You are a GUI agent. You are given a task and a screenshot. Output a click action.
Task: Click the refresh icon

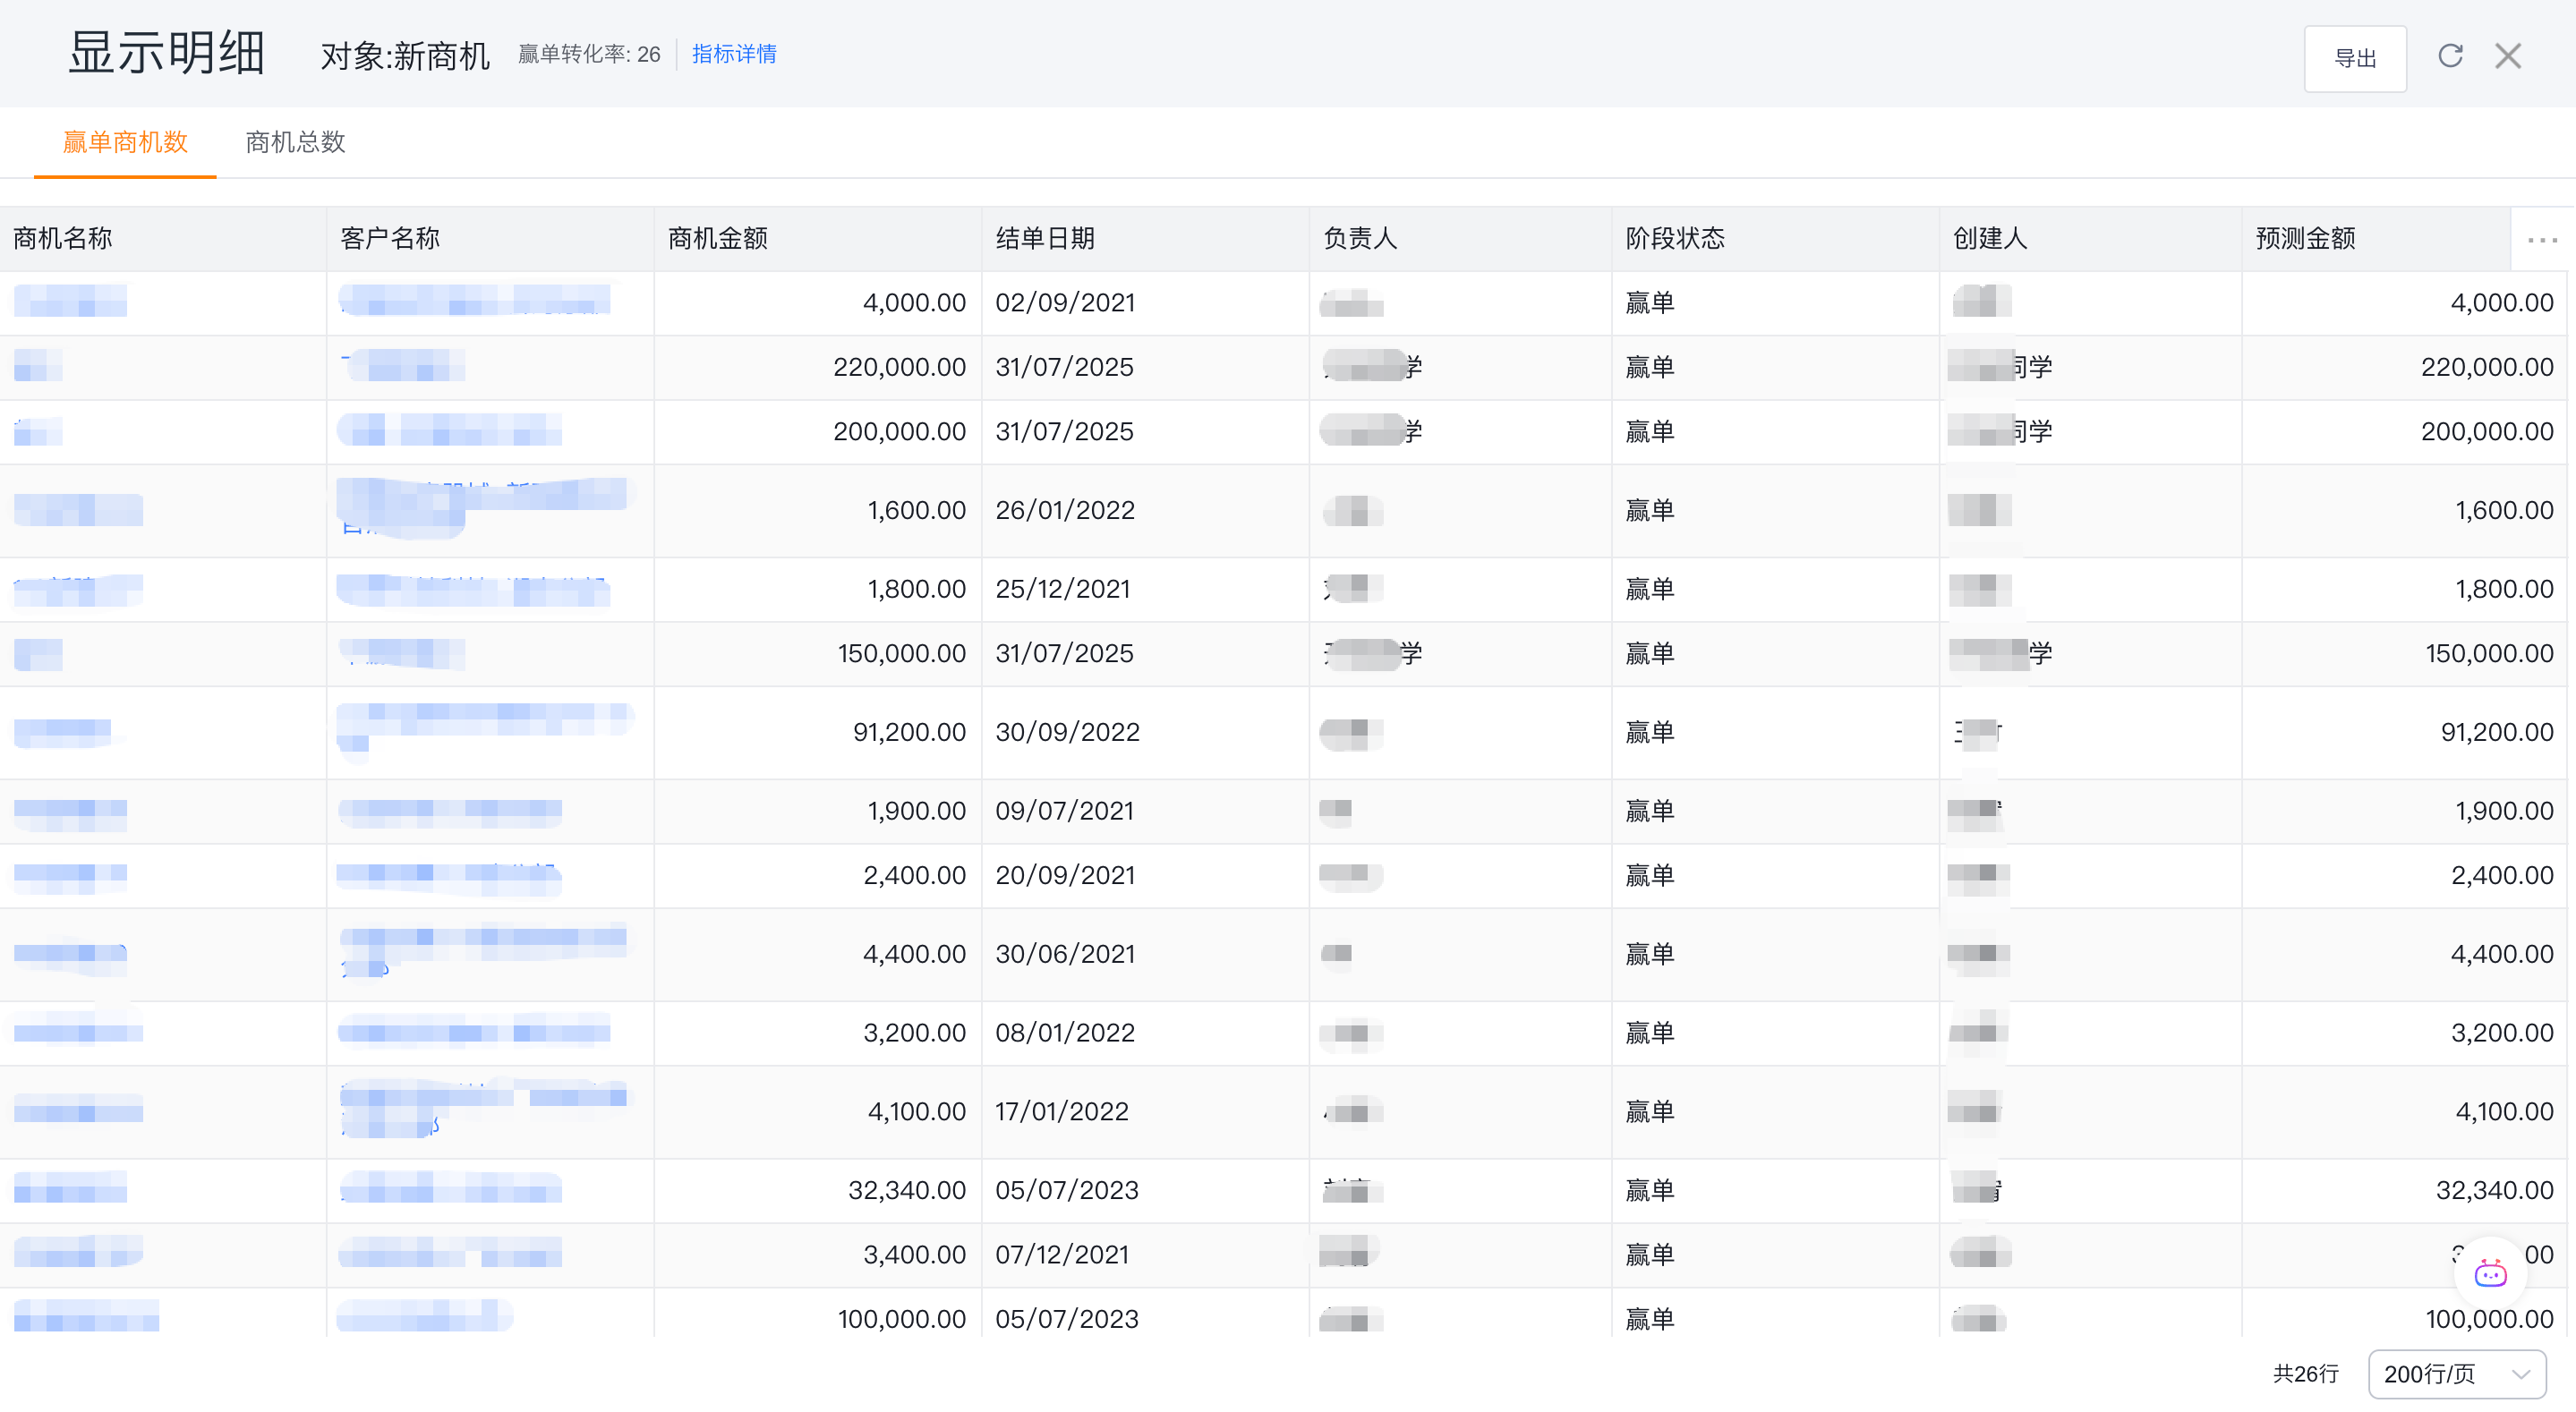pos(2449,56)
